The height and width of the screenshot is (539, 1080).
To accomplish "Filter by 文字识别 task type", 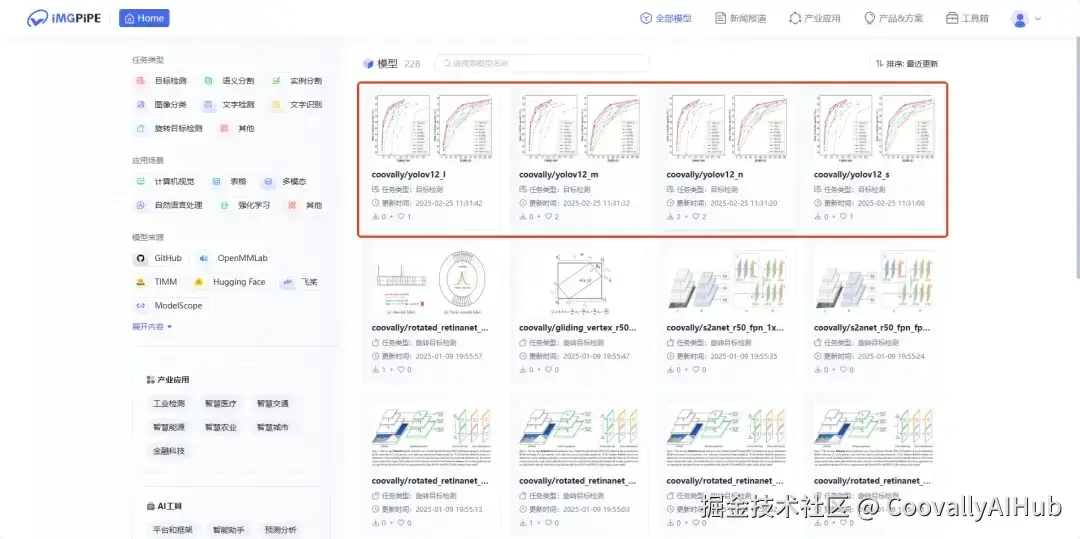I will (297, 105).
